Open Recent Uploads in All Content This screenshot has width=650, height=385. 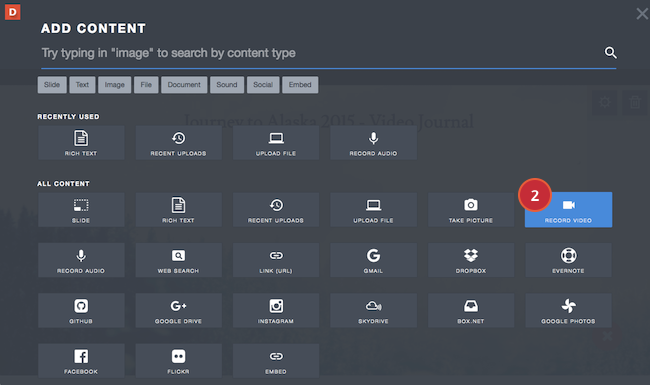276,210
